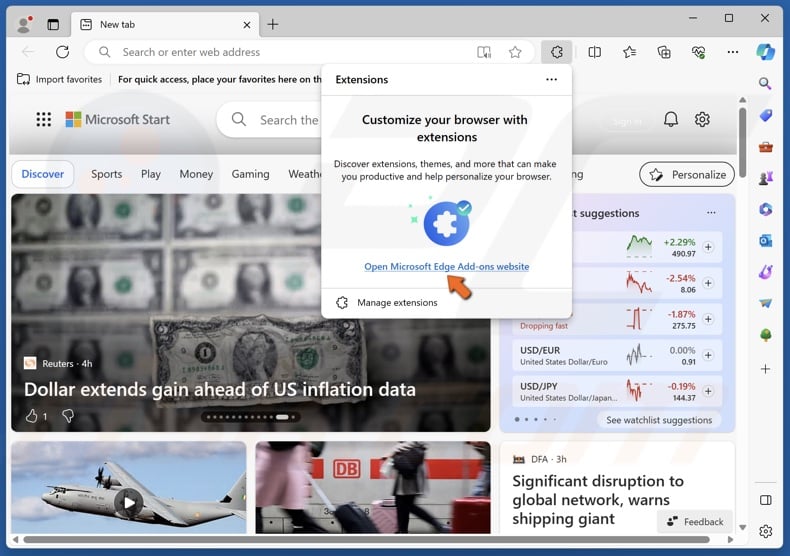
Task: Open Dollar extends gain headline
Action: coord(220,389)
